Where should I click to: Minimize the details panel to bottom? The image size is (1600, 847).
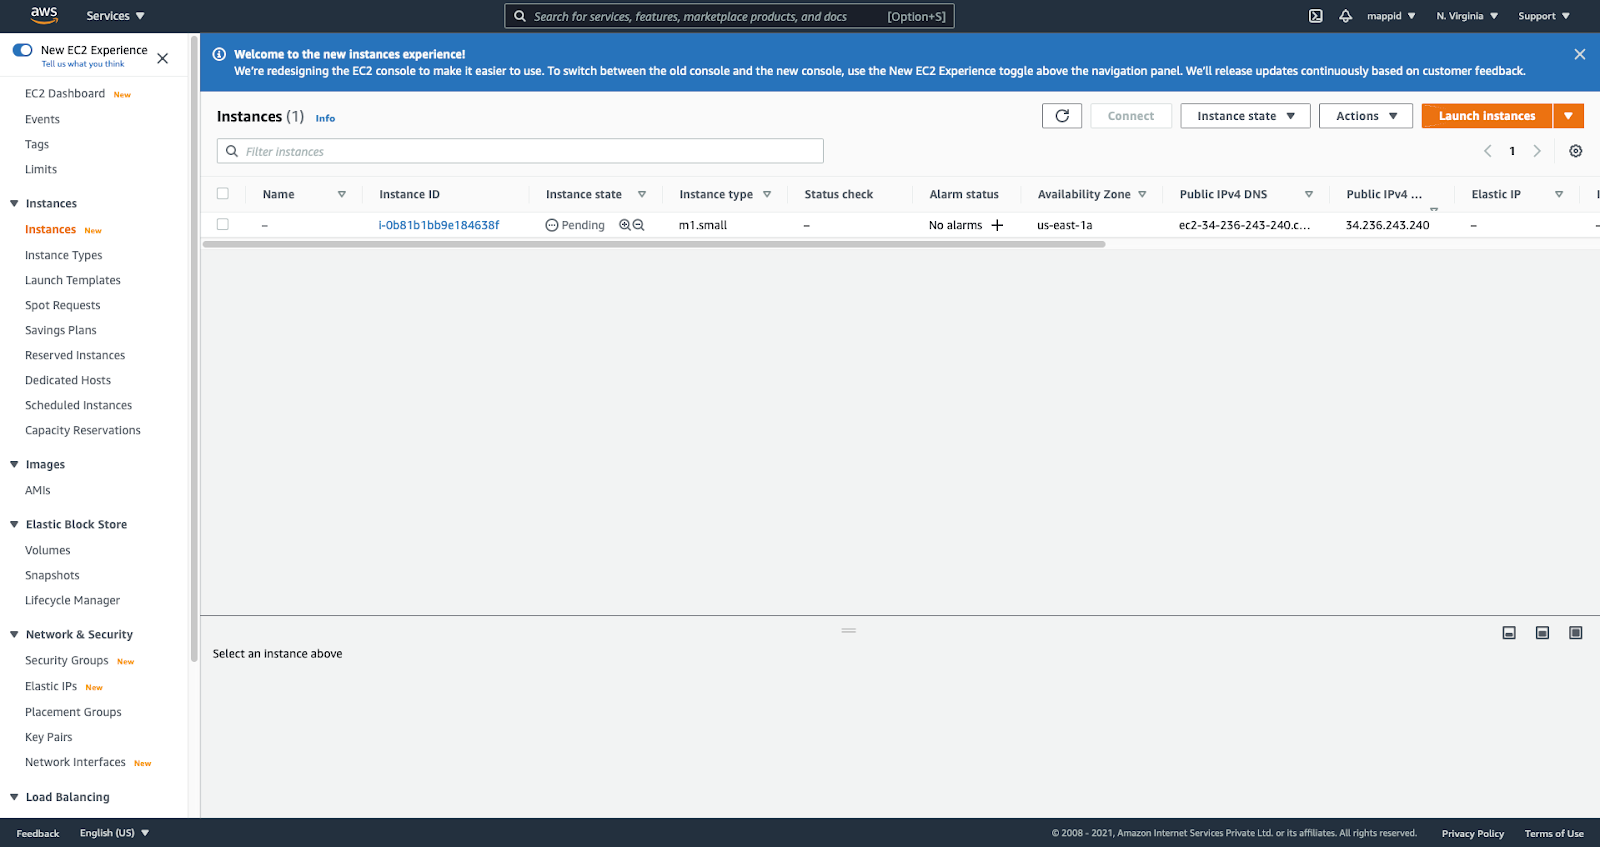click(1510, 633)
